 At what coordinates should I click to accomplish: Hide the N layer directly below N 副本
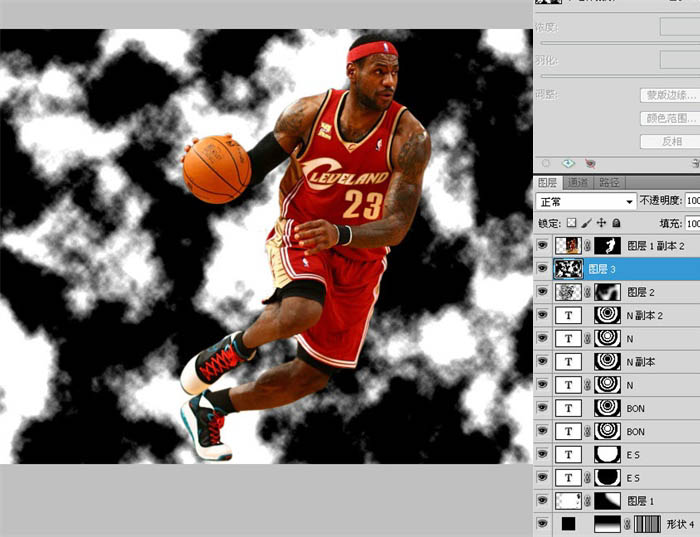[x=542, y=384]
